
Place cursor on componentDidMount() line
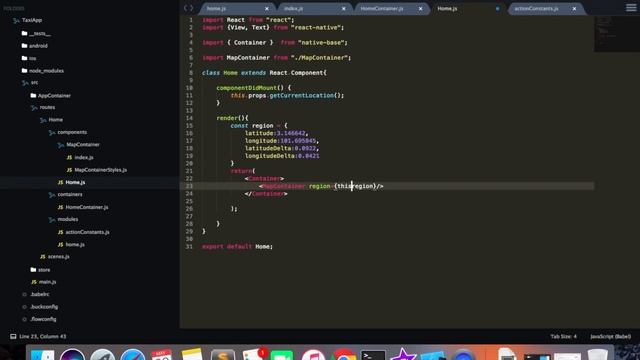tap(253, 88)
